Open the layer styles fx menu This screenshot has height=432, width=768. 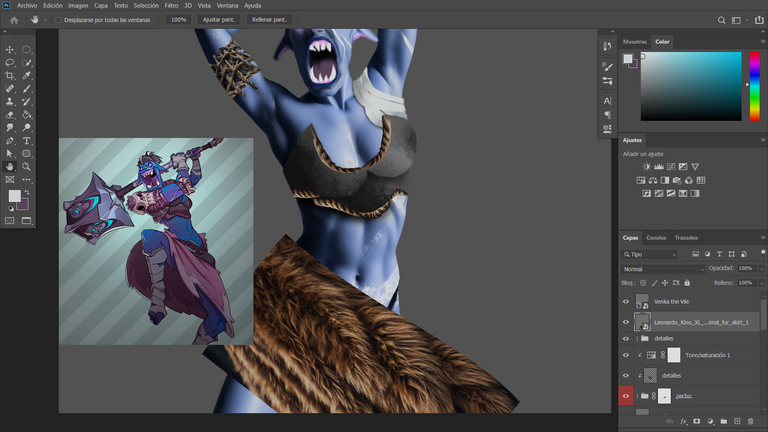click(683, 421)
